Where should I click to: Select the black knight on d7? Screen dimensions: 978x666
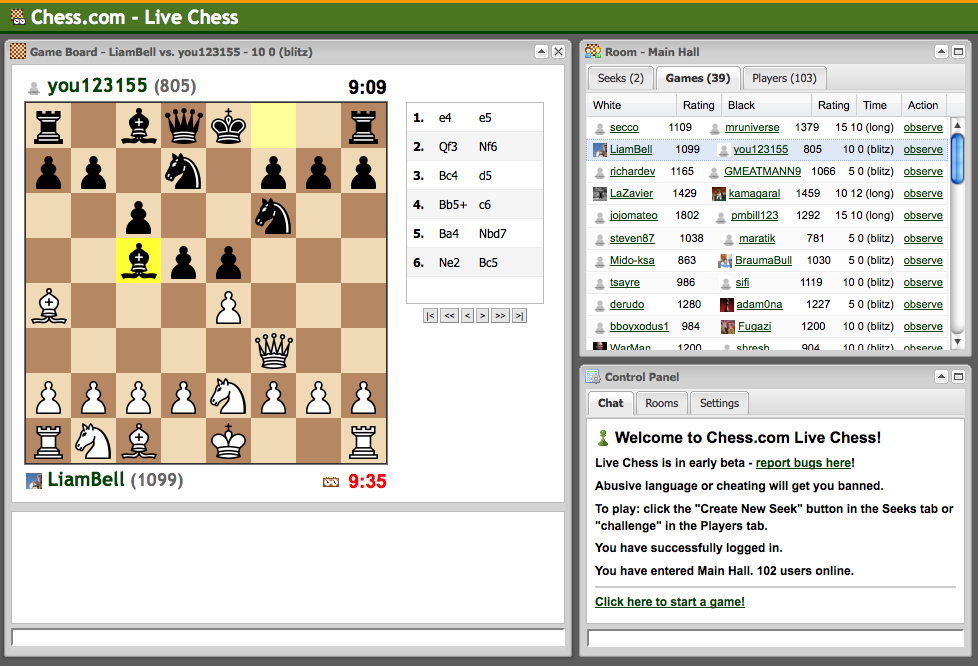click(x=183, y=171)
